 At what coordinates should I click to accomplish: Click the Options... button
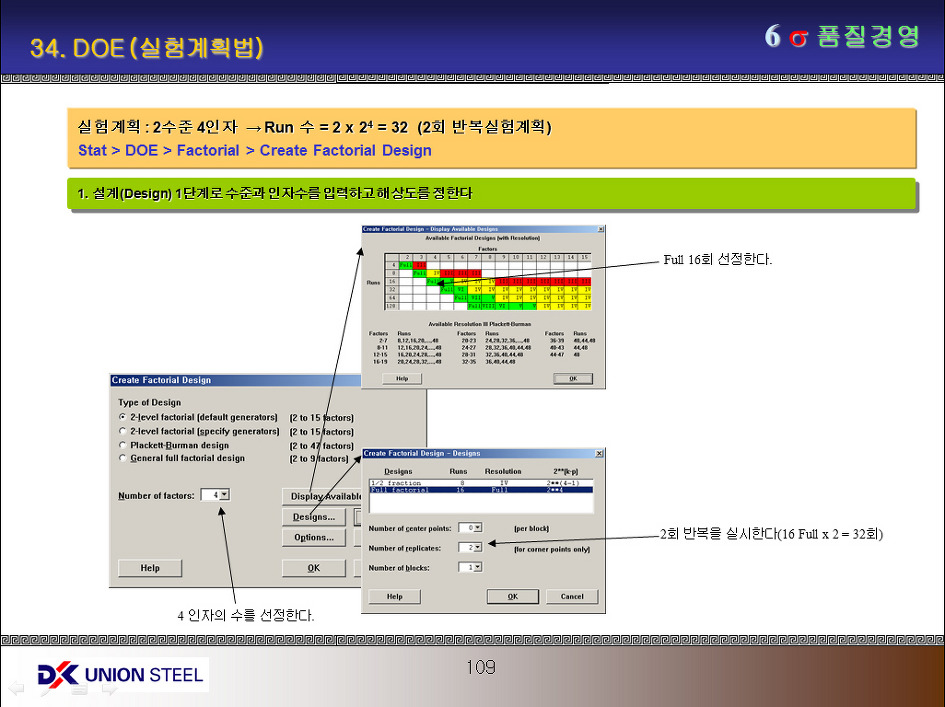point(313,537)
